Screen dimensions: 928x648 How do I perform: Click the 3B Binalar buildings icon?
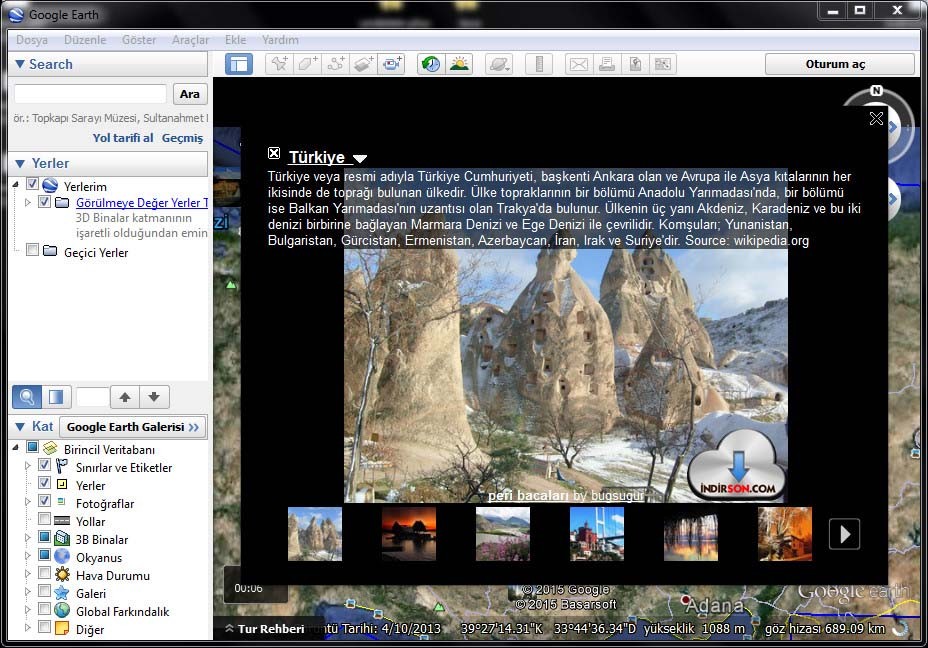tap(62, 539)
